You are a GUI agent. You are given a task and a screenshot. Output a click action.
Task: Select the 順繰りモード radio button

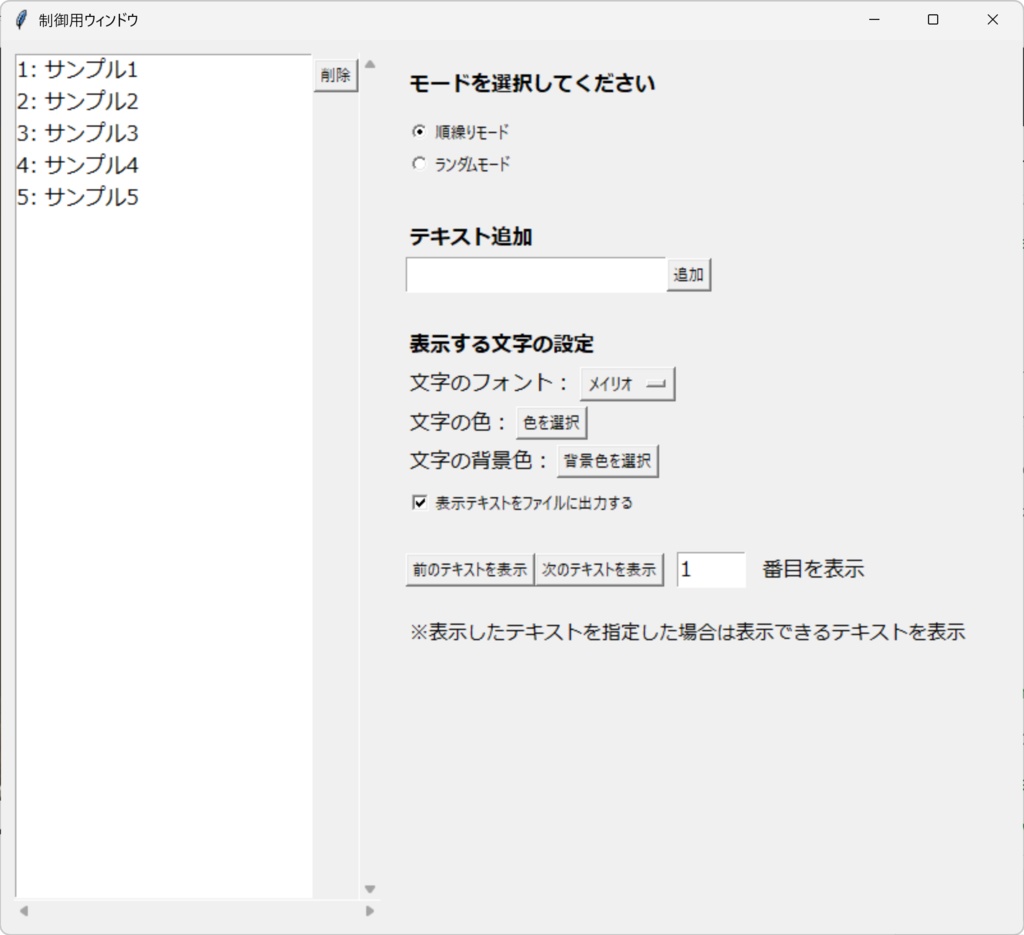tap(418, 130)
